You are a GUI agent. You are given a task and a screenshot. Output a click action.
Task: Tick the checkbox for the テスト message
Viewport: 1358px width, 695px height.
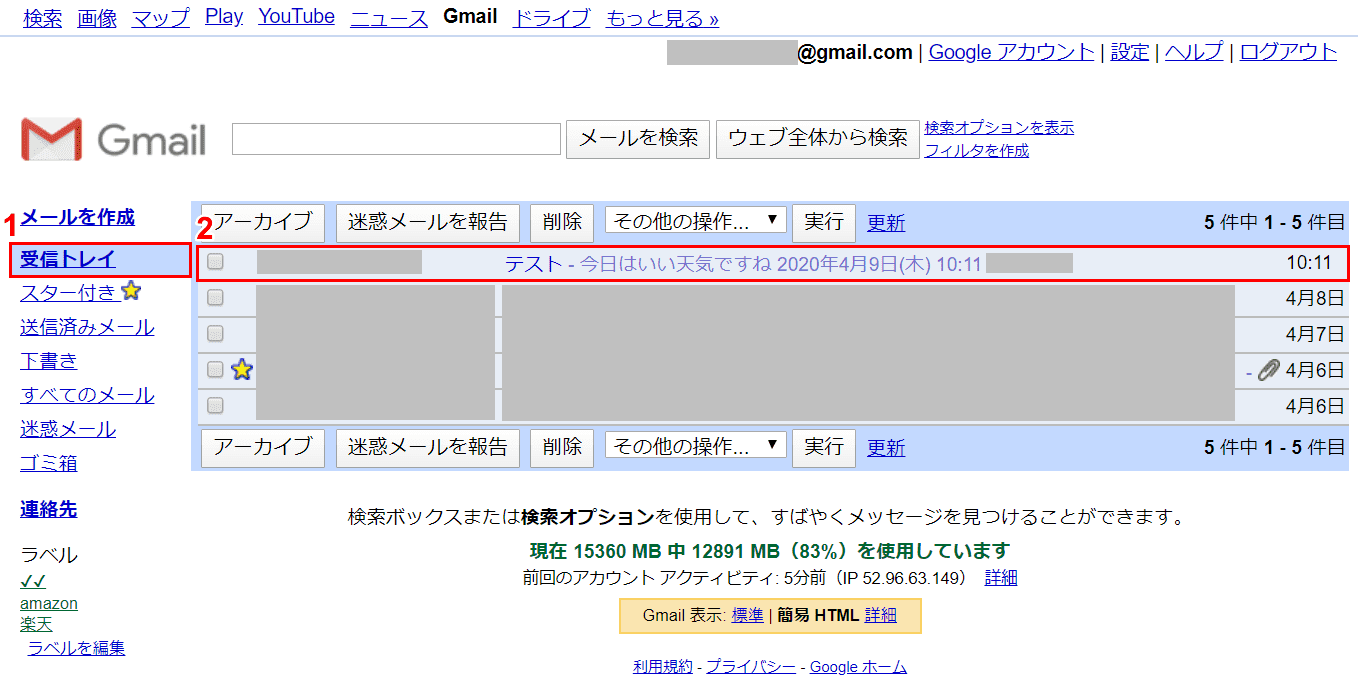[x=215, y=263]
